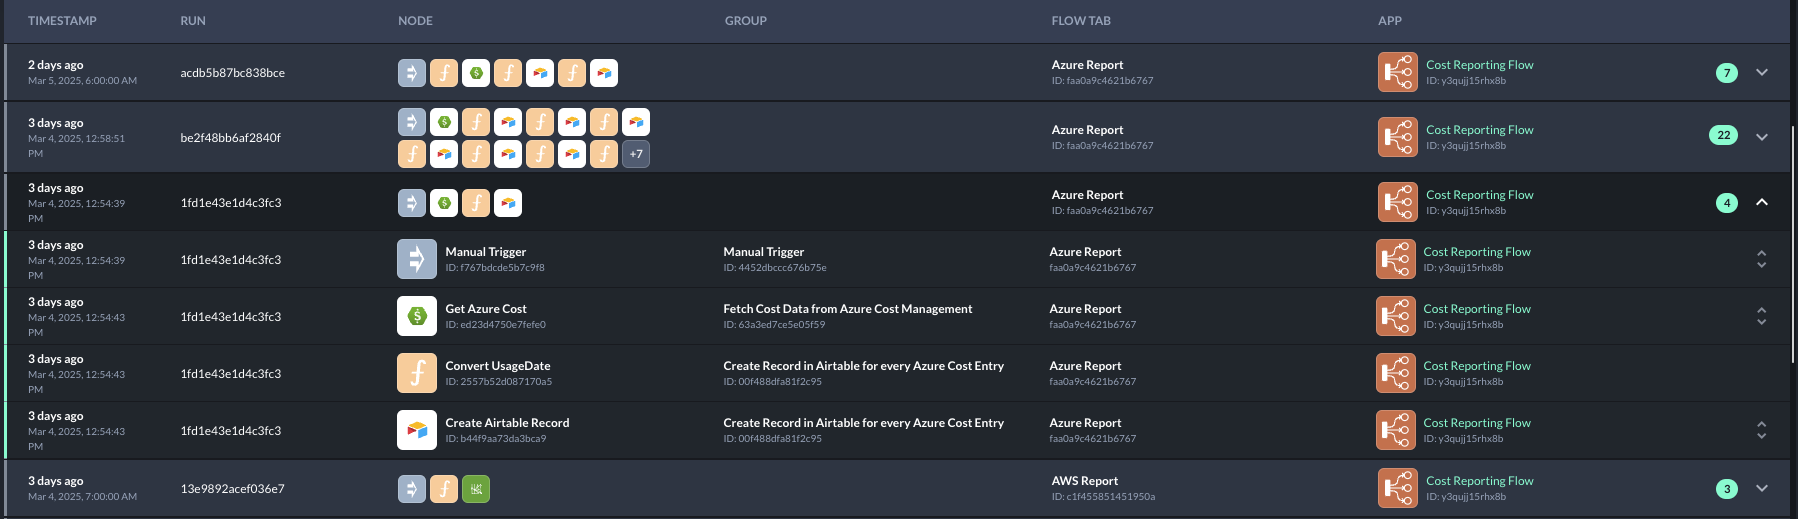1798x519 pixels.
Task: Expand the AWS Report run 13e9892acef036e7
Action: pyautogui.click(x=1762, y=489)
